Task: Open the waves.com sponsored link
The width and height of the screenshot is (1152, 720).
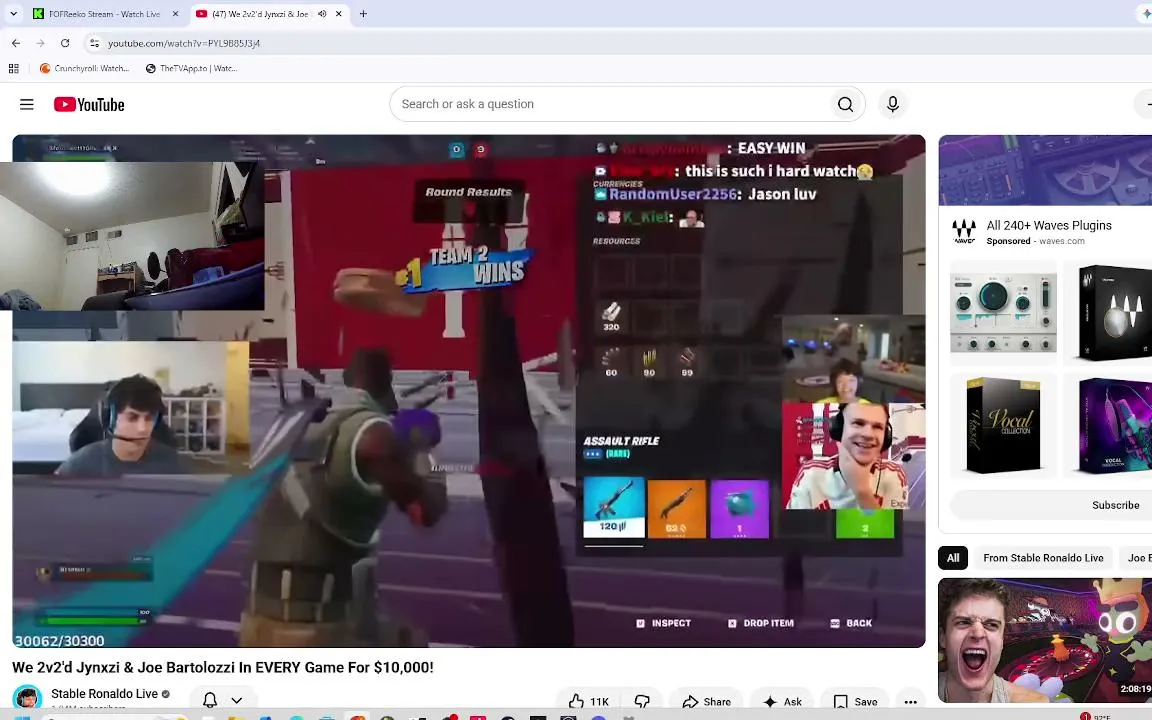Action: click(x=1062, y=241)
